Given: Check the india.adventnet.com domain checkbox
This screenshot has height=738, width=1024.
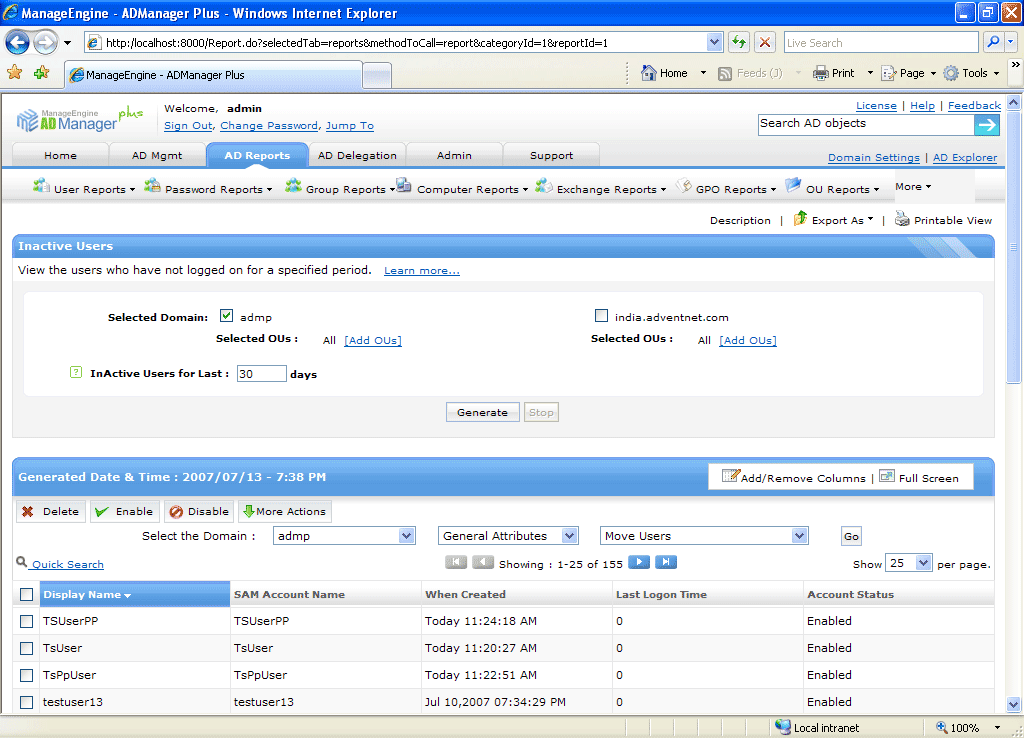Looking at the screenshot, I should [x=601, y=315].
